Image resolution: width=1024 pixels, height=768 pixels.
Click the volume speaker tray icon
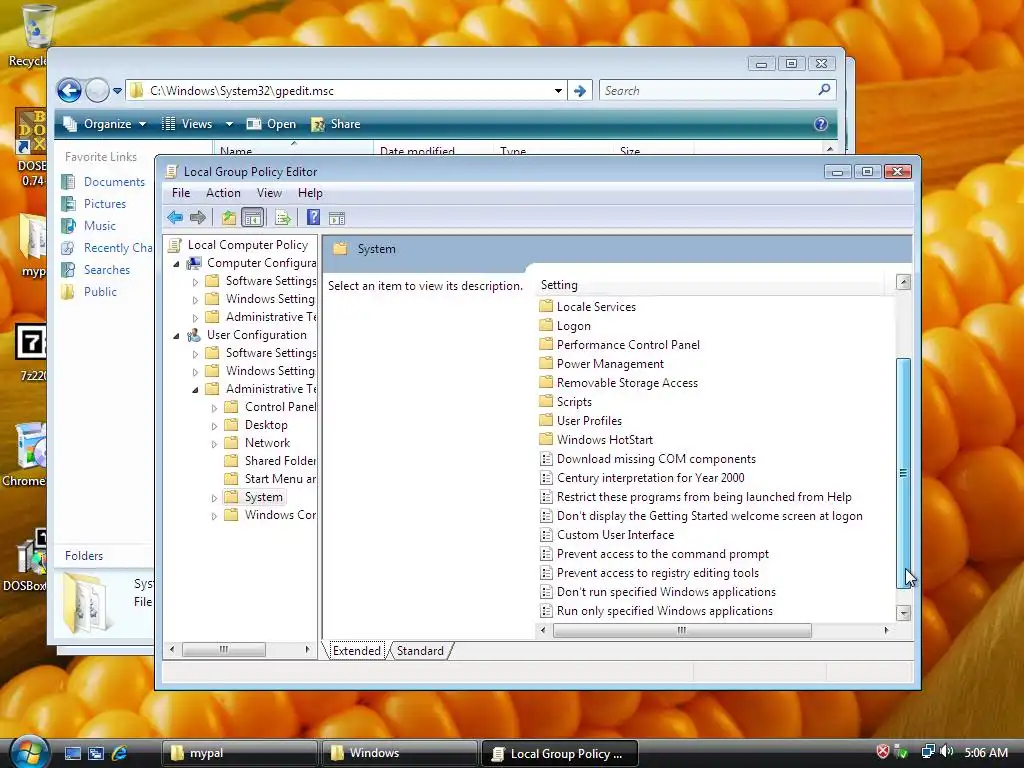point(947,752)
